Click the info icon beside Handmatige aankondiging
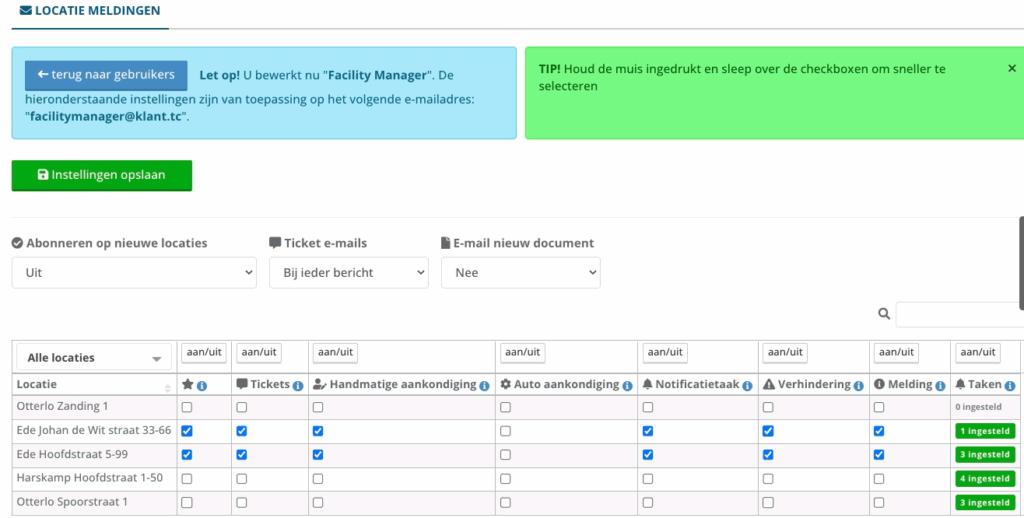The height and width of the screenshot is (518, 1024). click(x=485, y=385)
